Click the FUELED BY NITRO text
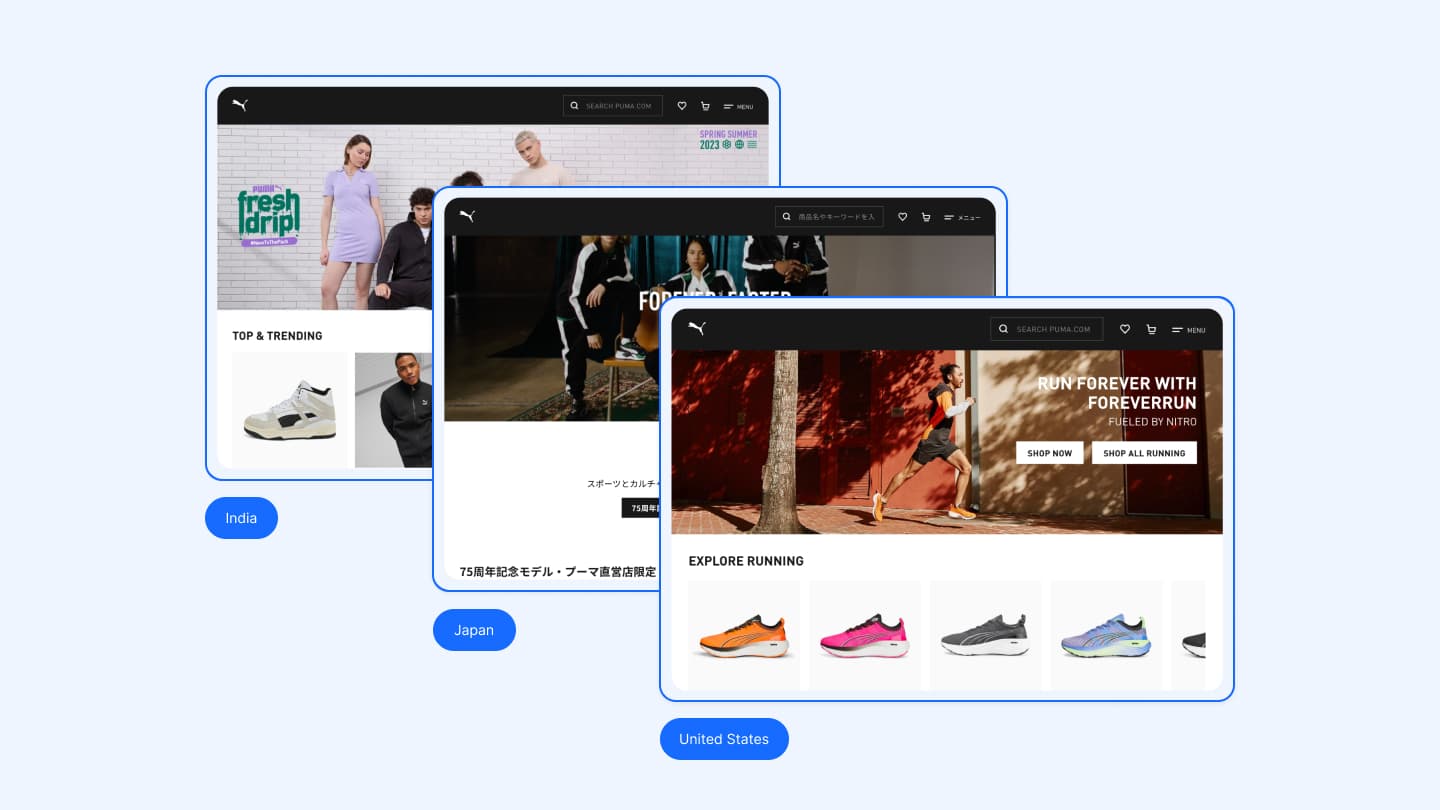This screenshot has height=810, width=1440. click(x=1152, y=422)
